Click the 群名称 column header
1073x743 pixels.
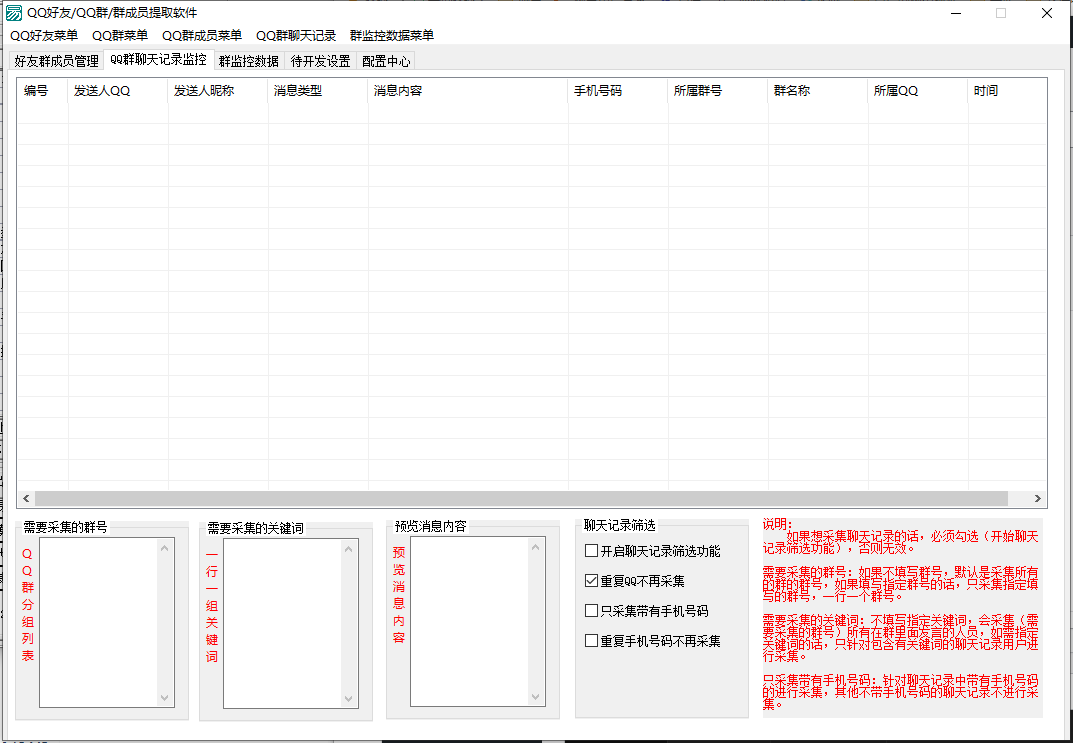(817, 90)
